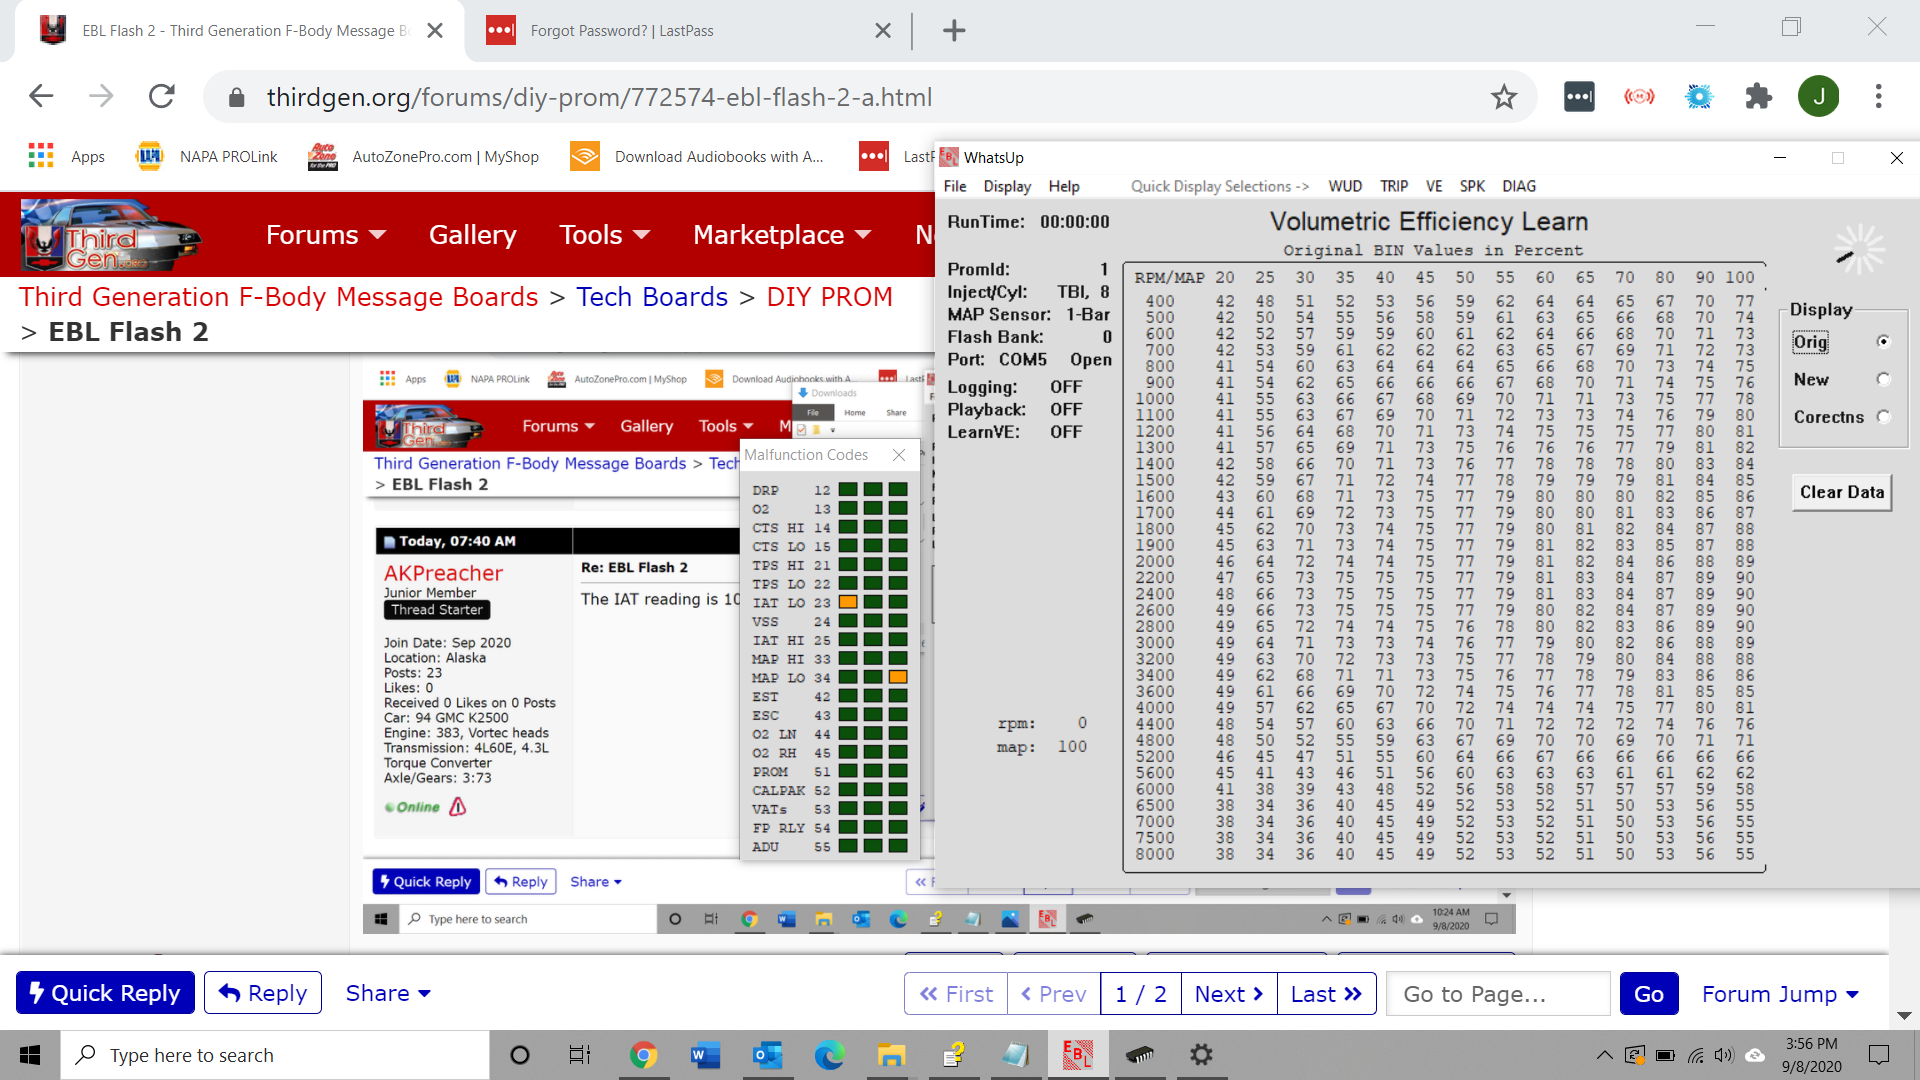Reload the page with refresh icon

[x=161, y=97]
